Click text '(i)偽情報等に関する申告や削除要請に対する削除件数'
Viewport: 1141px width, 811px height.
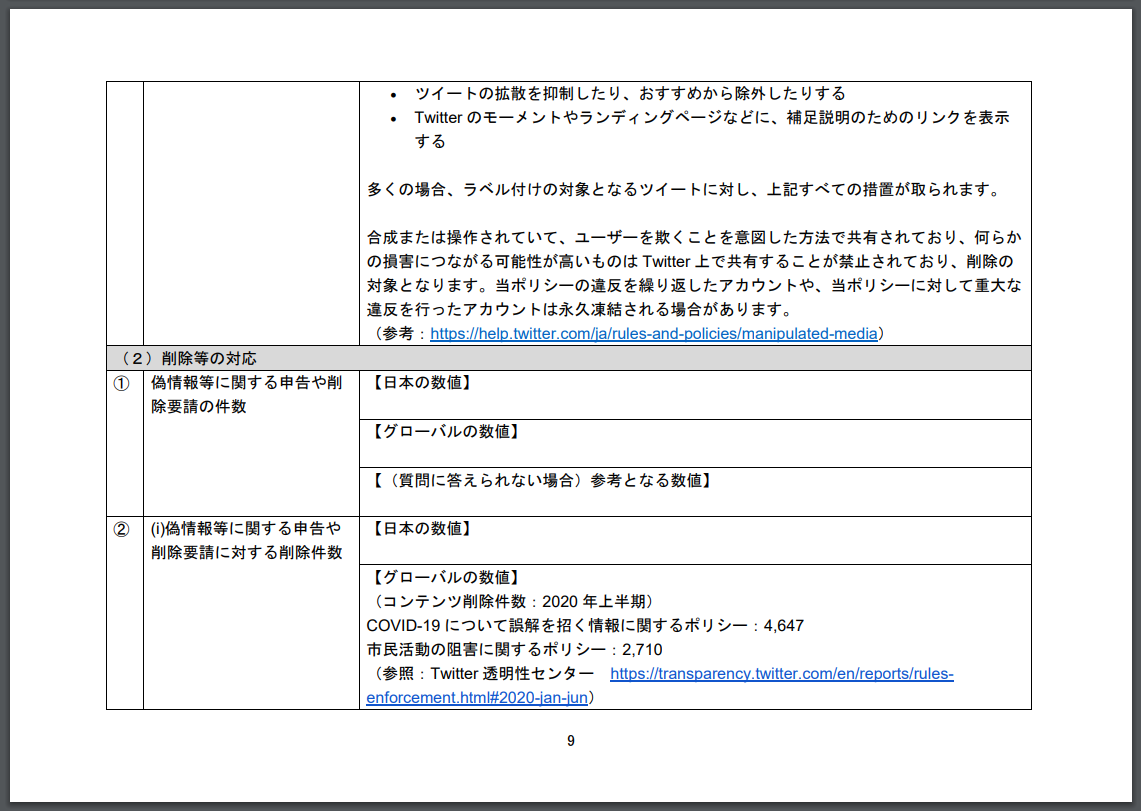[x=246, y=540]
